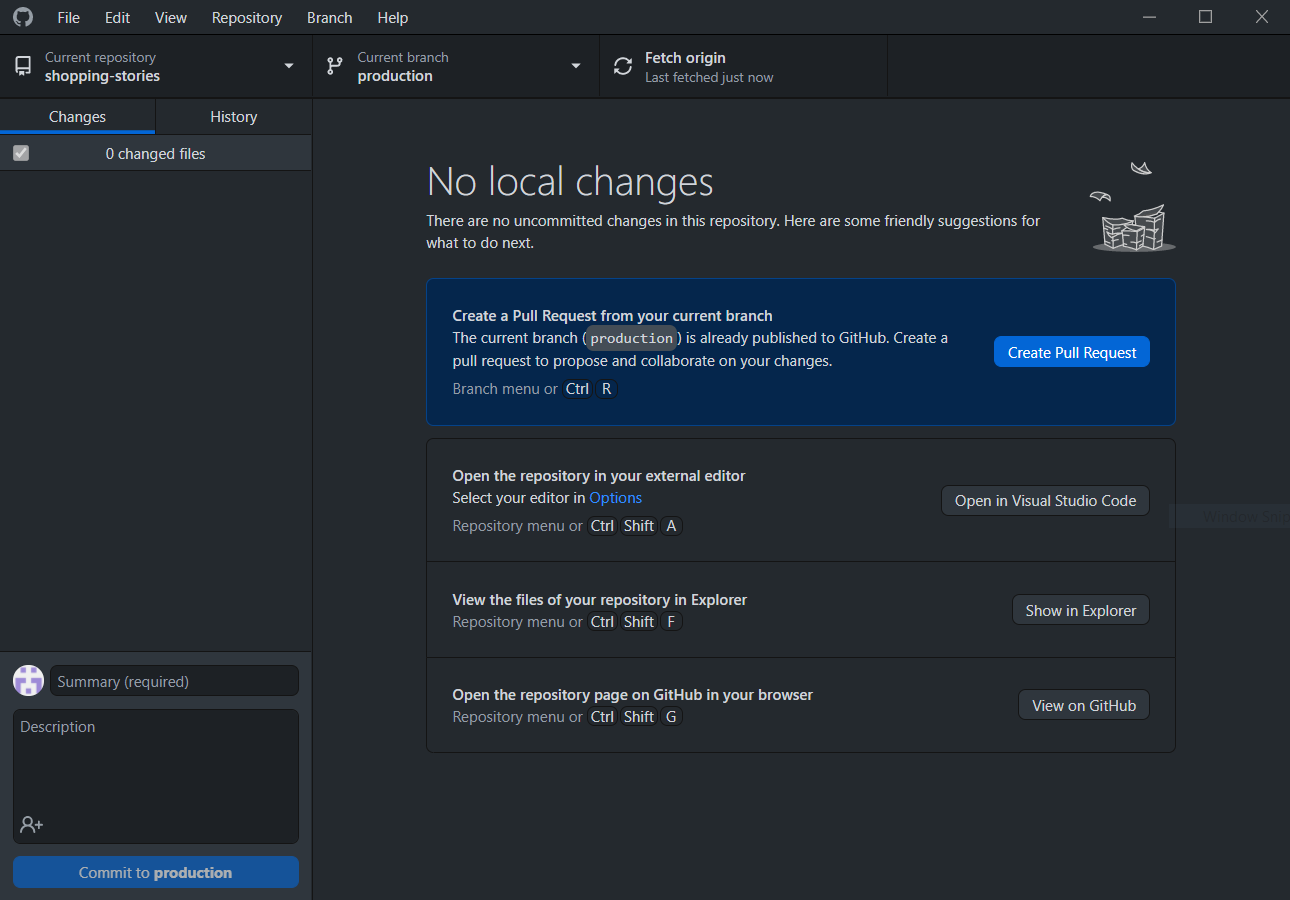Click 'Open the repository in your external editor' title
Viewport: 1290px width, 900px height.
pos(599,476)
